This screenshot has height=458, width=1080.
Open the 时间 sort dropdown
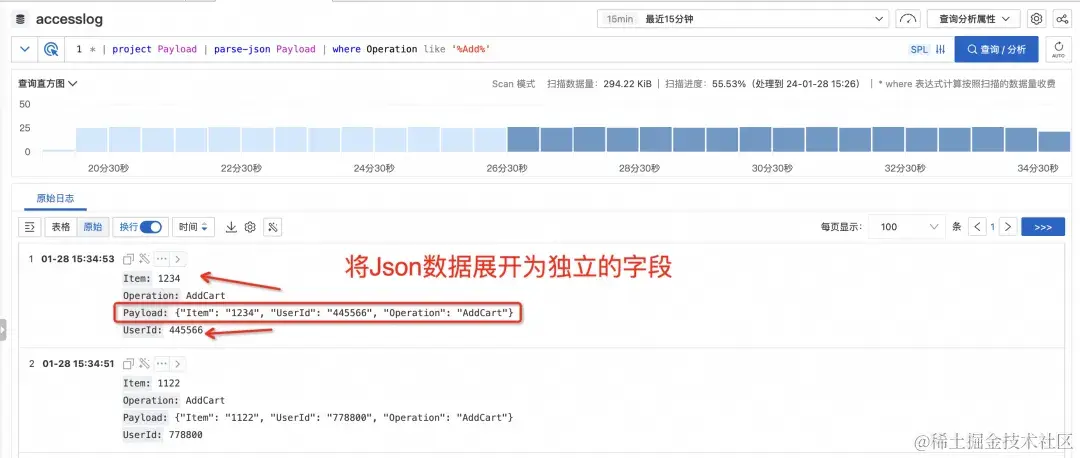pyautogui.click(x=194, y=227)
